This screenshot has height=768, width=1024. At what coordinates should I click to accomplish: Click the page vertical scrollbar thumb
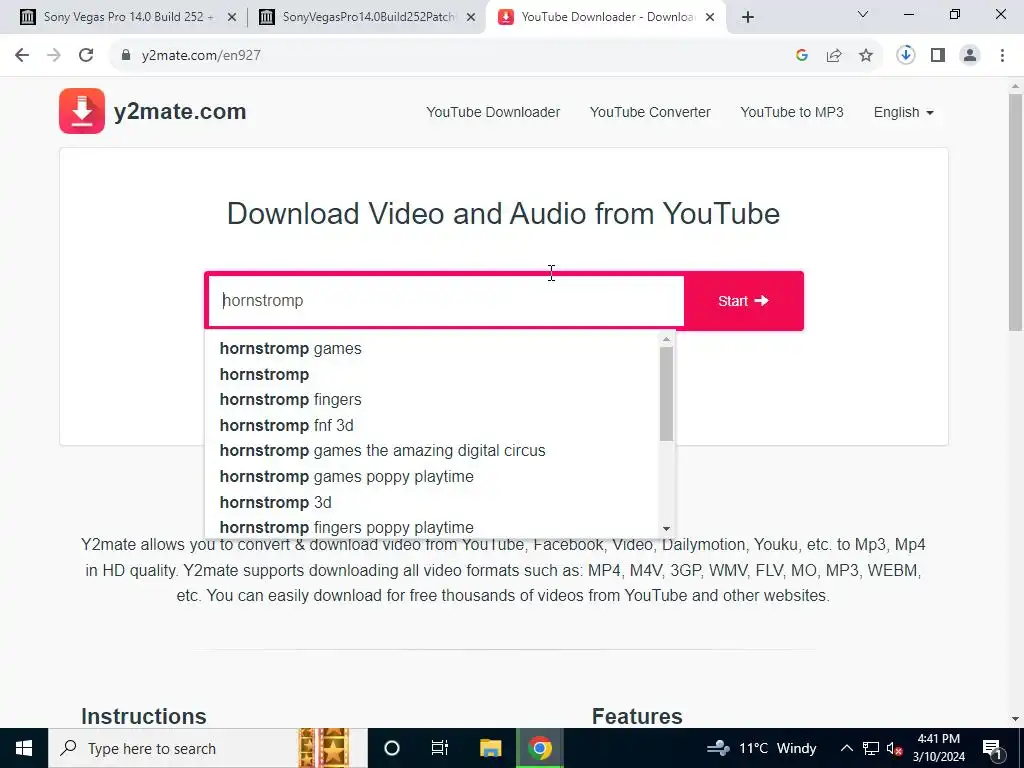click(1016, 212)
